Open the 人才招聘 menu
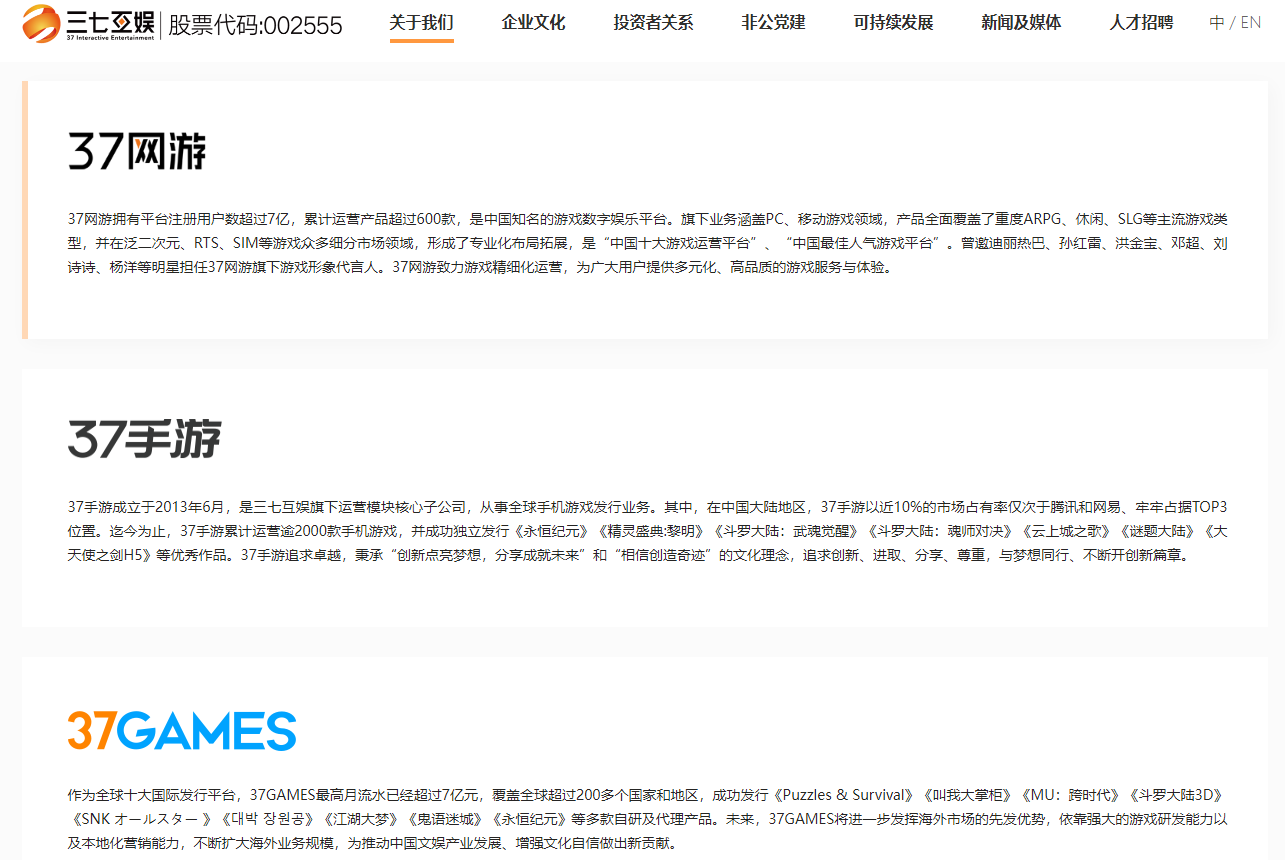Image resolution: width=1285 pixels, height=860 pixels. click(1141, 23)
